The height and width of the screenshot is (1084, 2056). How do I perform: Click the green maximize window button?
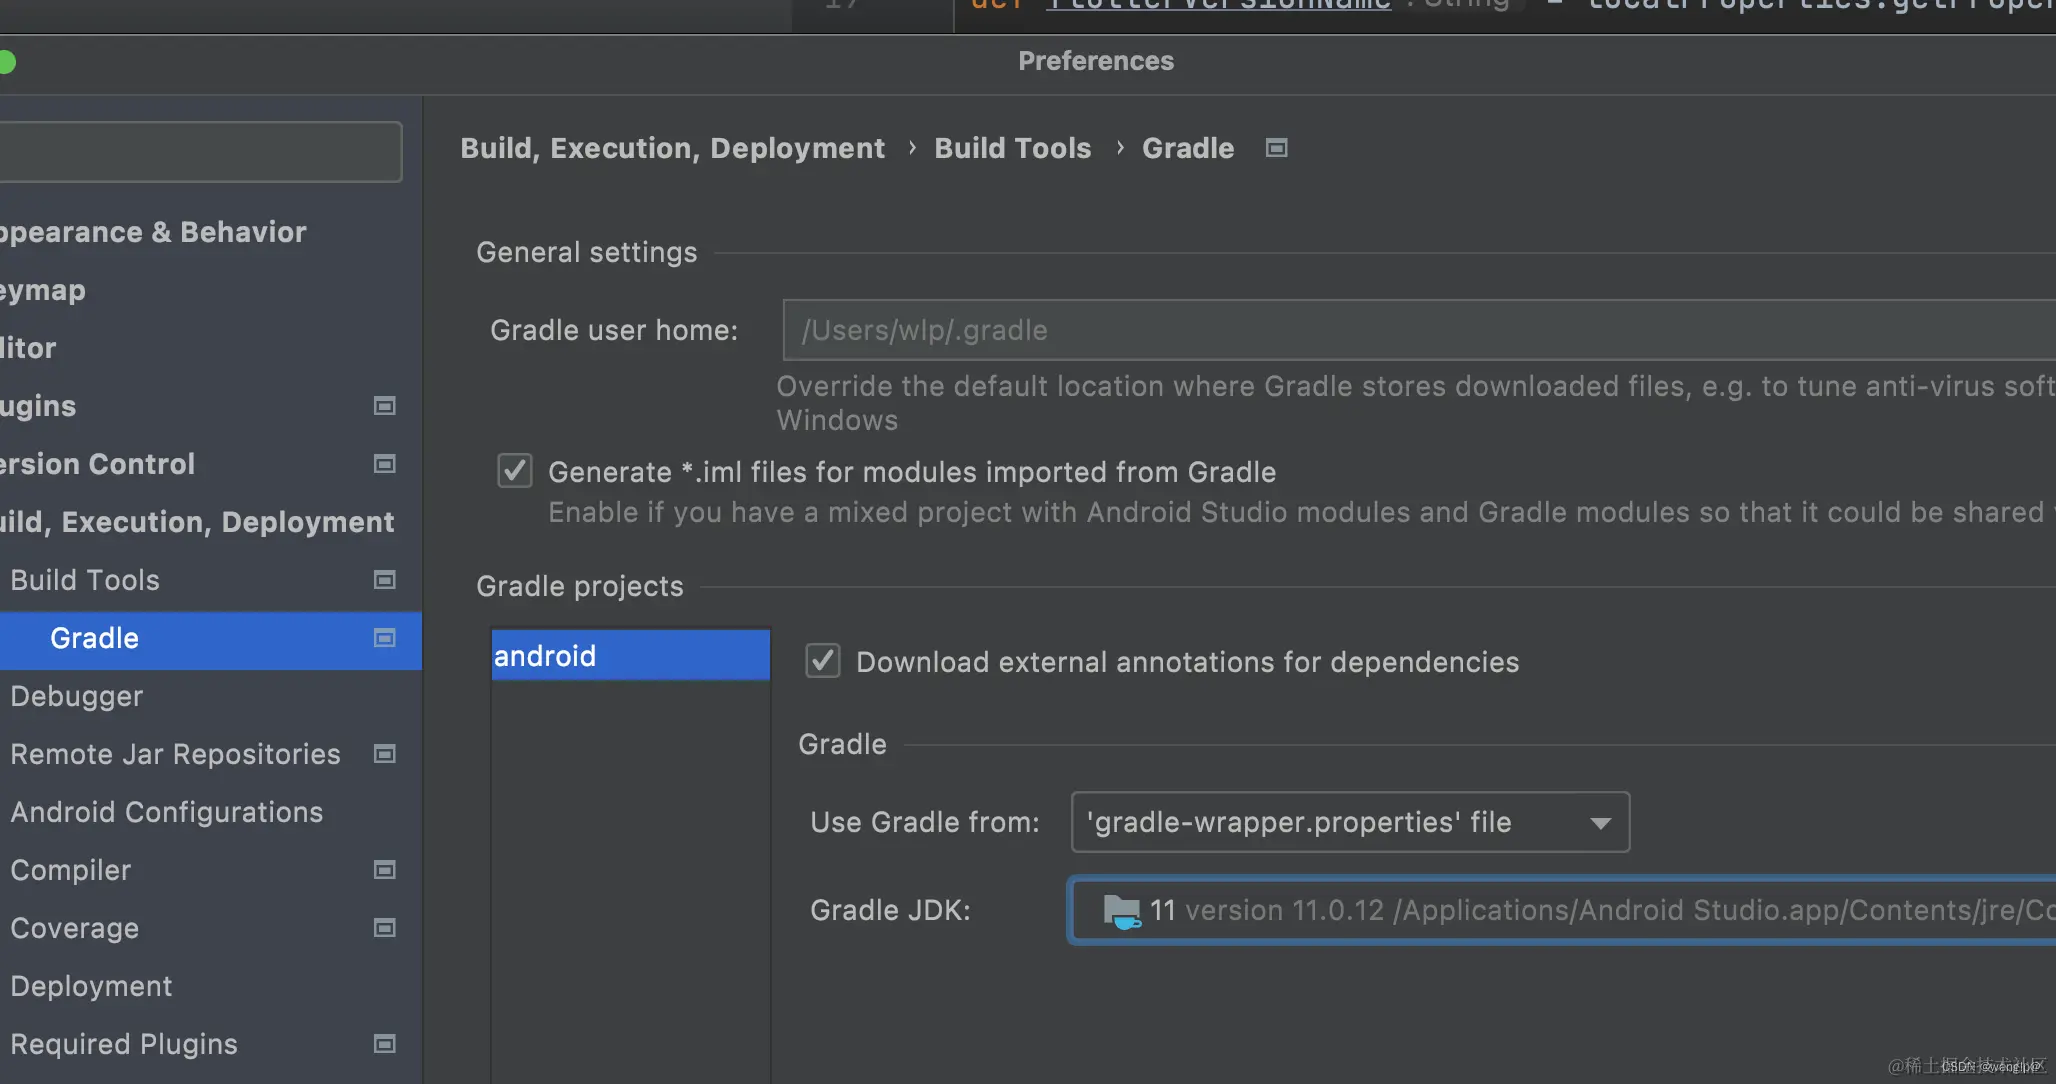(x=5, y=62)
